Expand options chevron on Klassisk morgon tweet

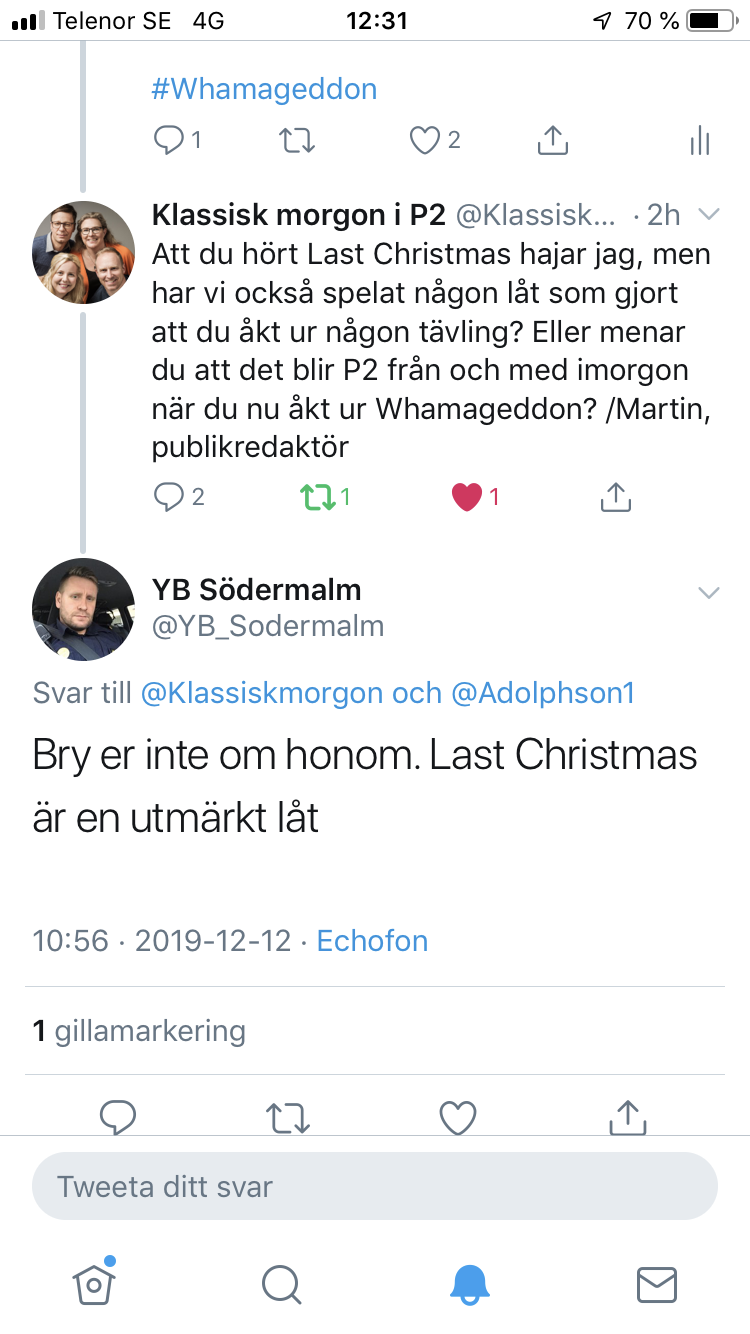(x=708, y=214)
